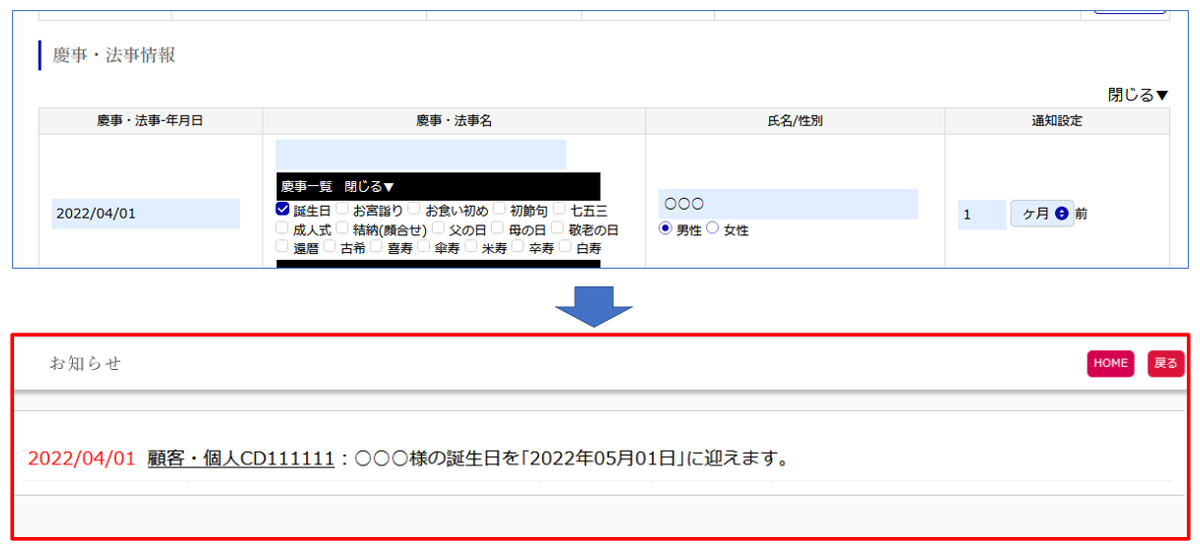The height and width of the screenshot is (549, 1200).
Task: Check the お宮詣り checkbox
Action: click(x=342, y=210)
